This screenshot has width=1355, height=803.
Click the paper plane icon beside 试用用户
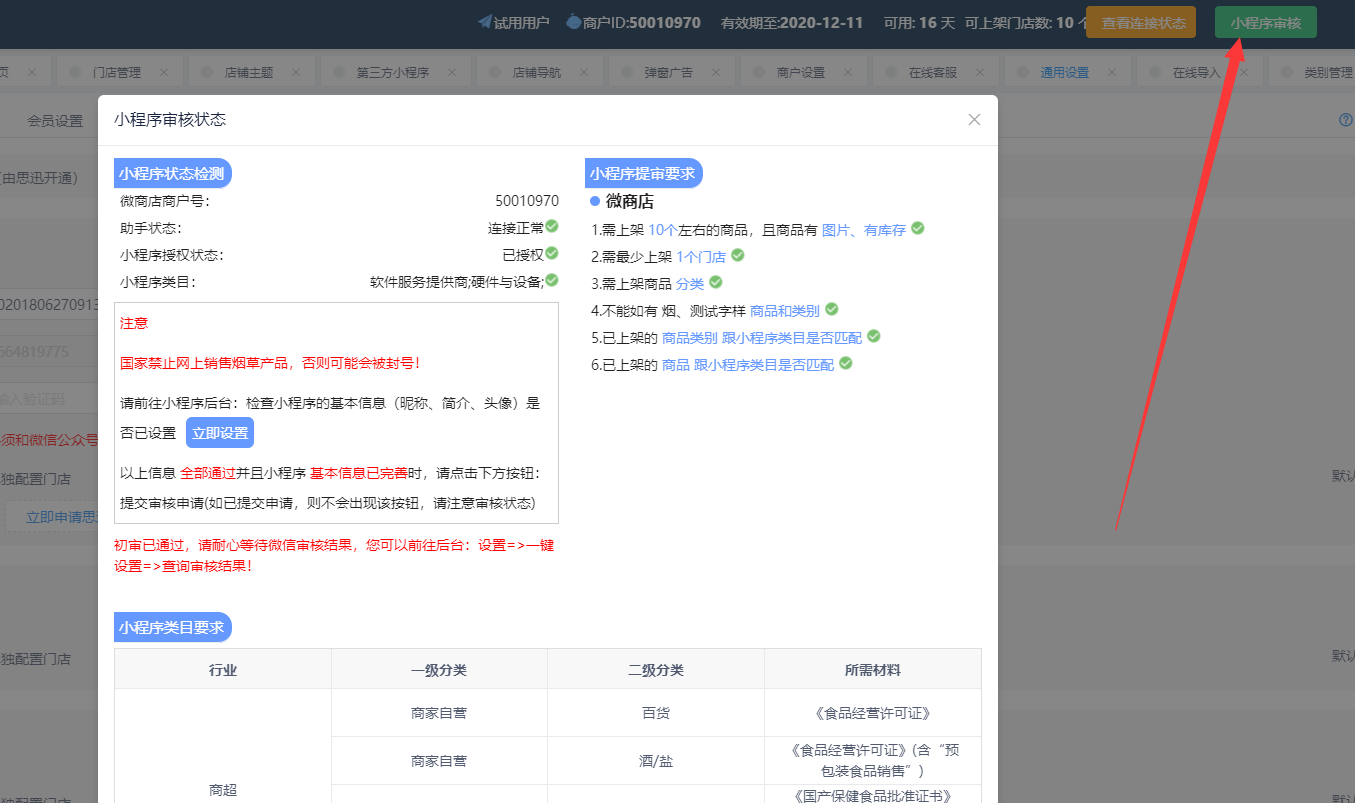[x=485, y=22]
